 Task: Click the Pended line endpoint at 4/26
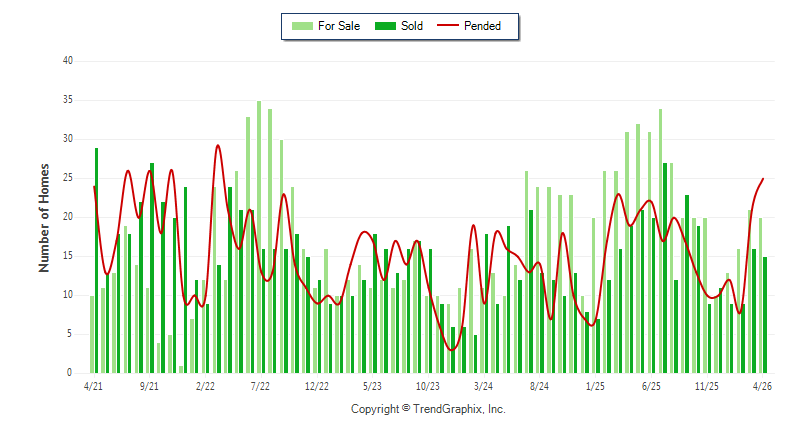pyautogui.click(x=763, y=179)
